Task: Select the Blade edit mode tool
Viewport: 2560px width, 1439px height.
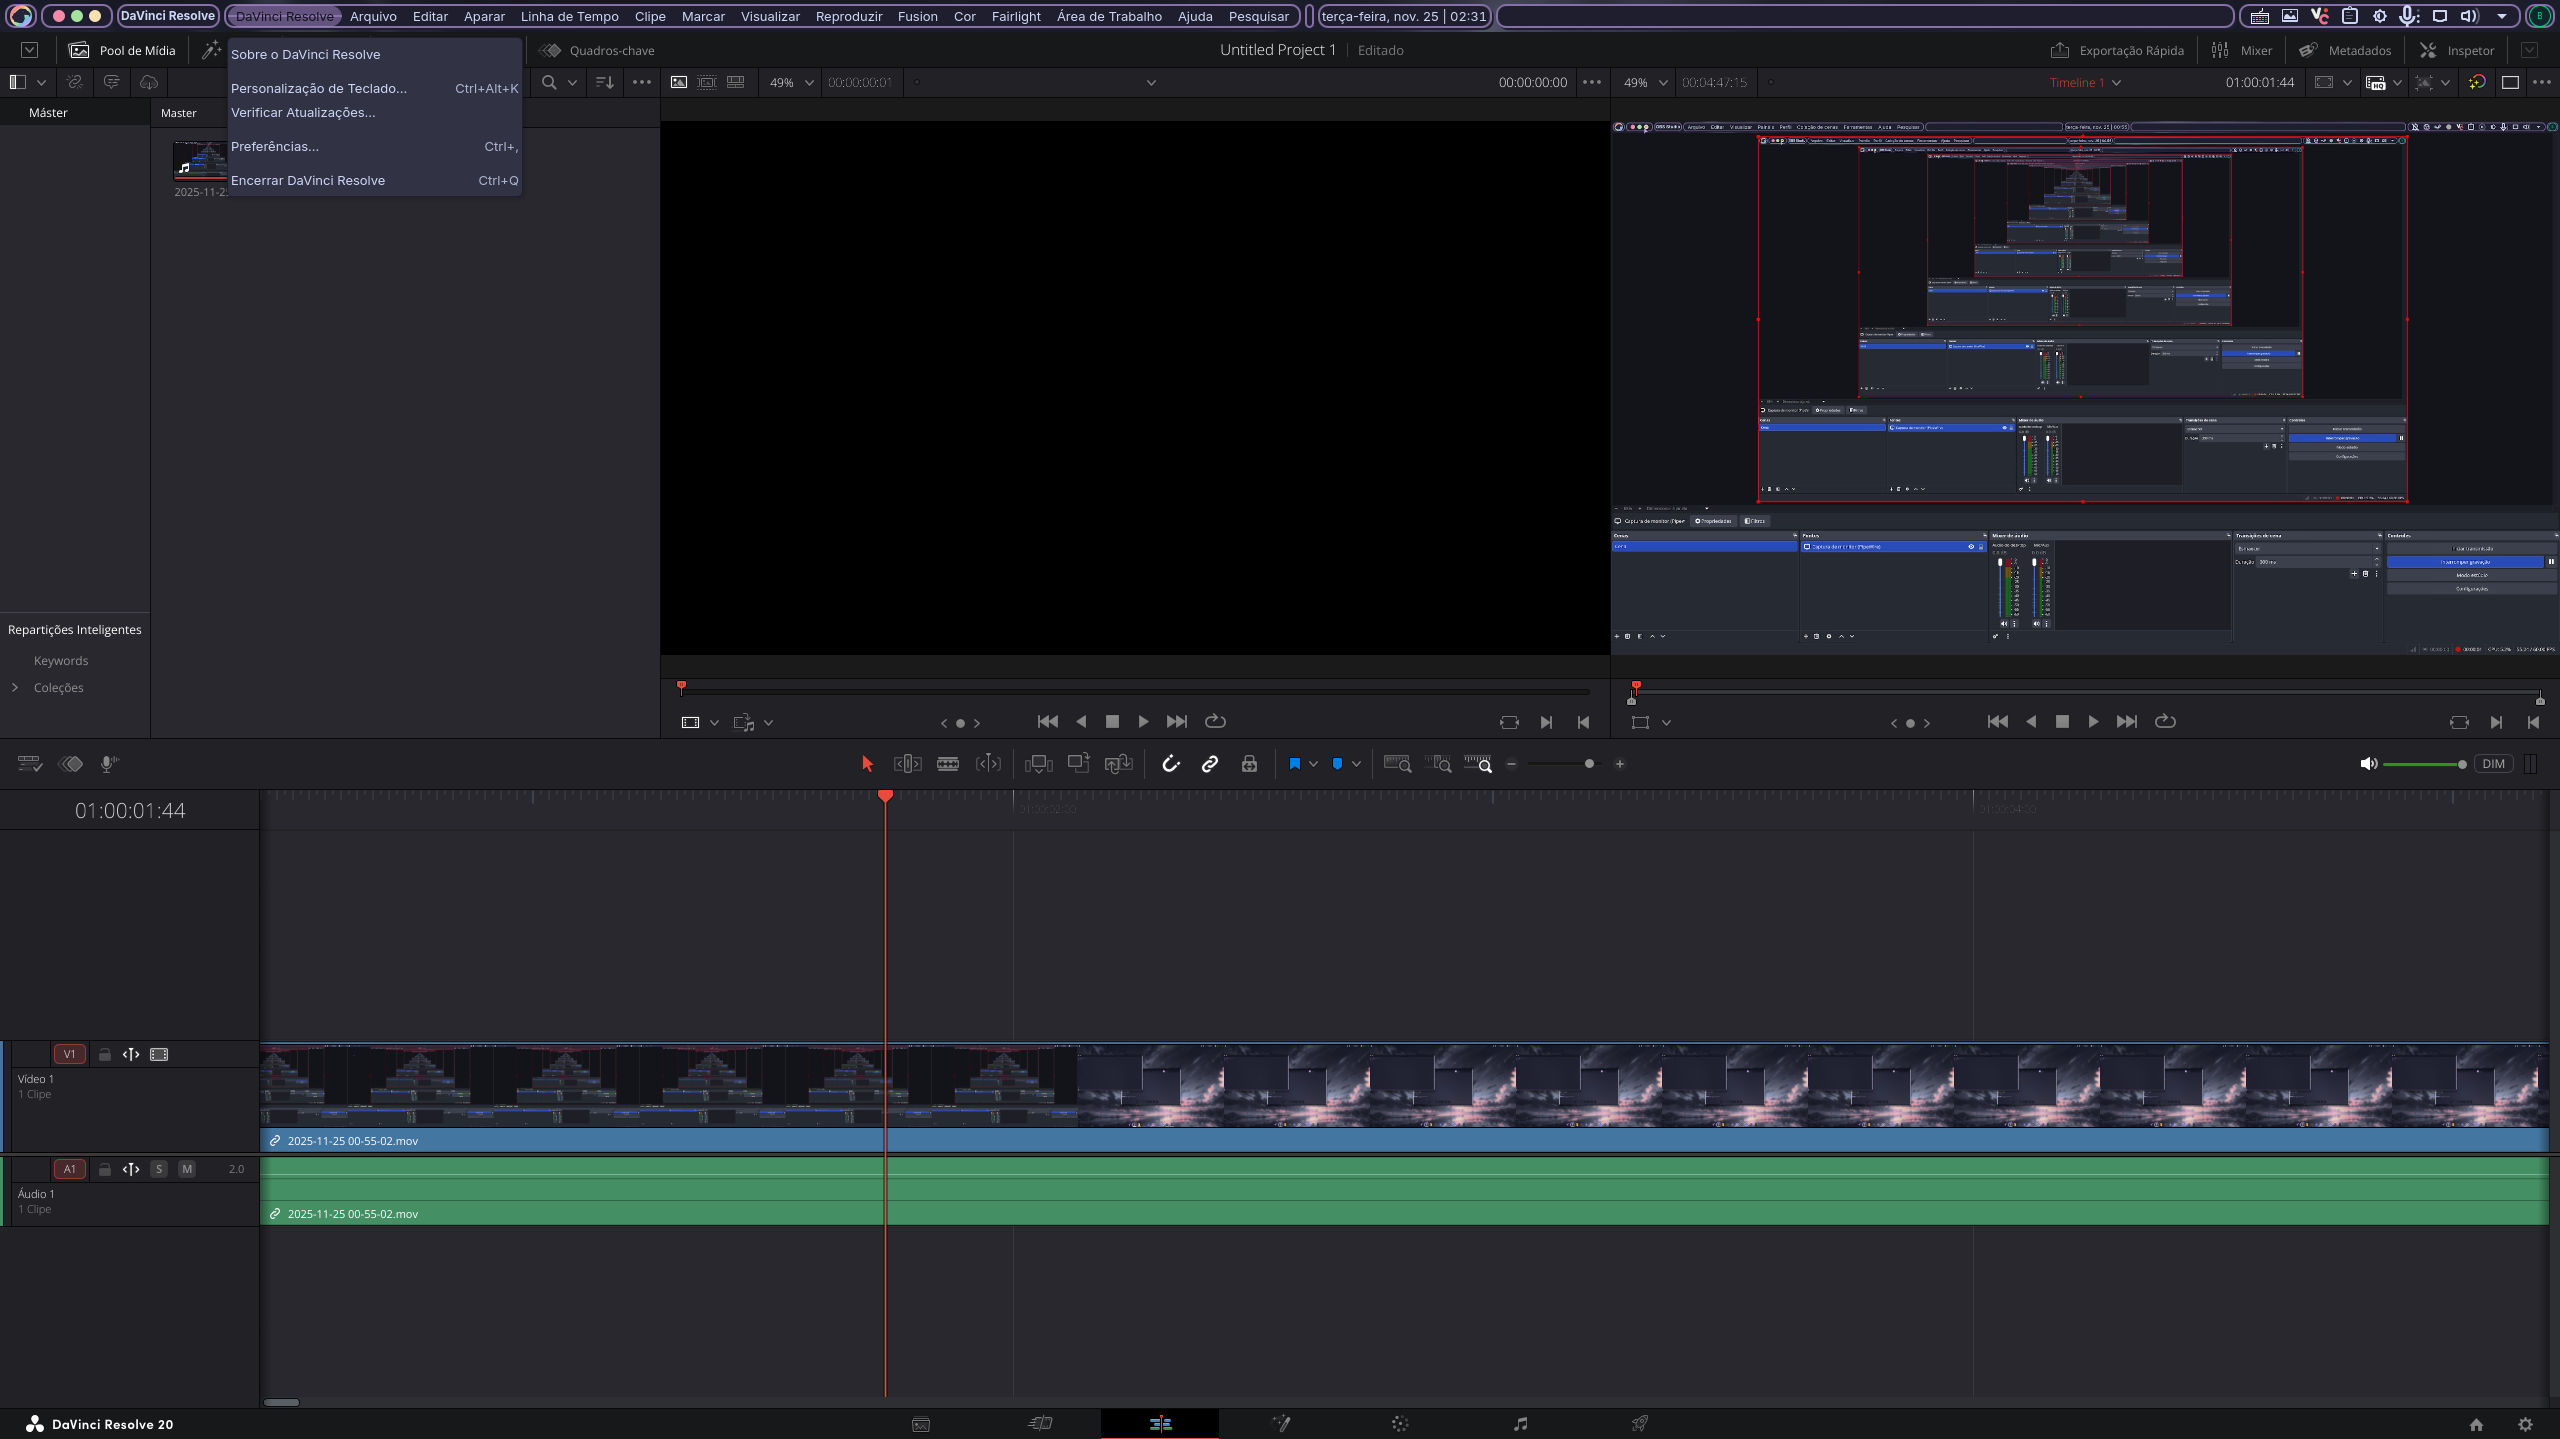Action: tap(948, 763)
